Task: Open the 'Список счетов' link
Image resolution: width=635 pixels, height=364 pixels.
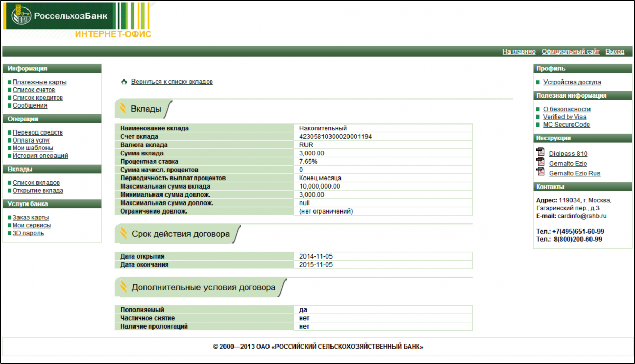Action: 34,89
